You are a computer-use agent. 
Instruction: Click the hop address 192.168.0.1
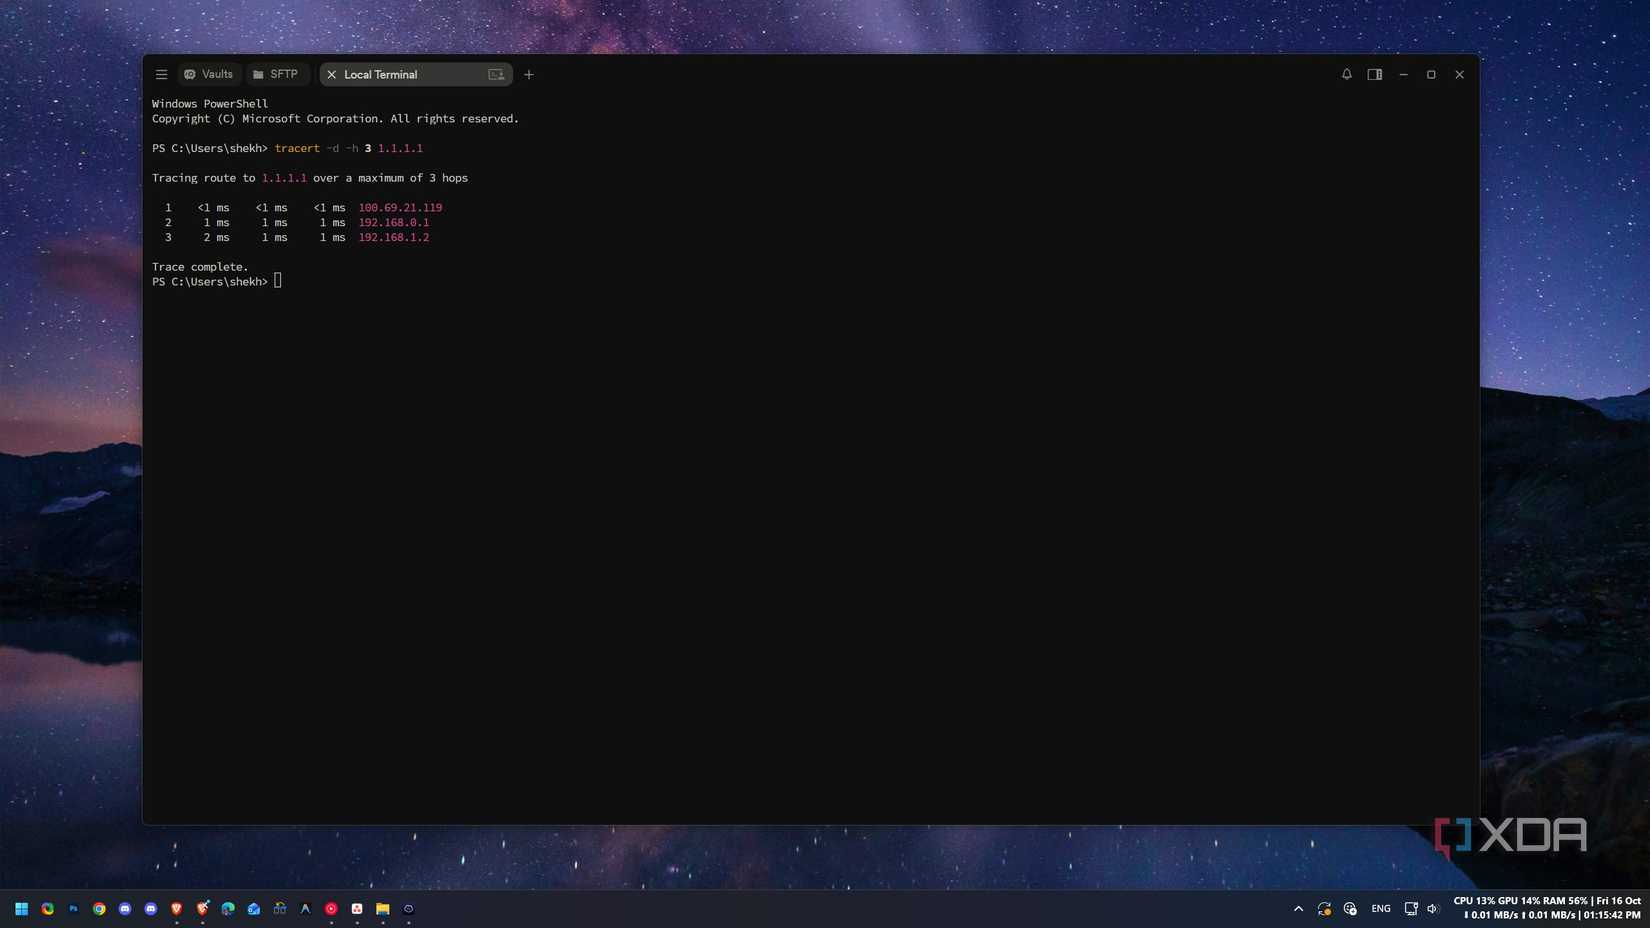[394, 223]
